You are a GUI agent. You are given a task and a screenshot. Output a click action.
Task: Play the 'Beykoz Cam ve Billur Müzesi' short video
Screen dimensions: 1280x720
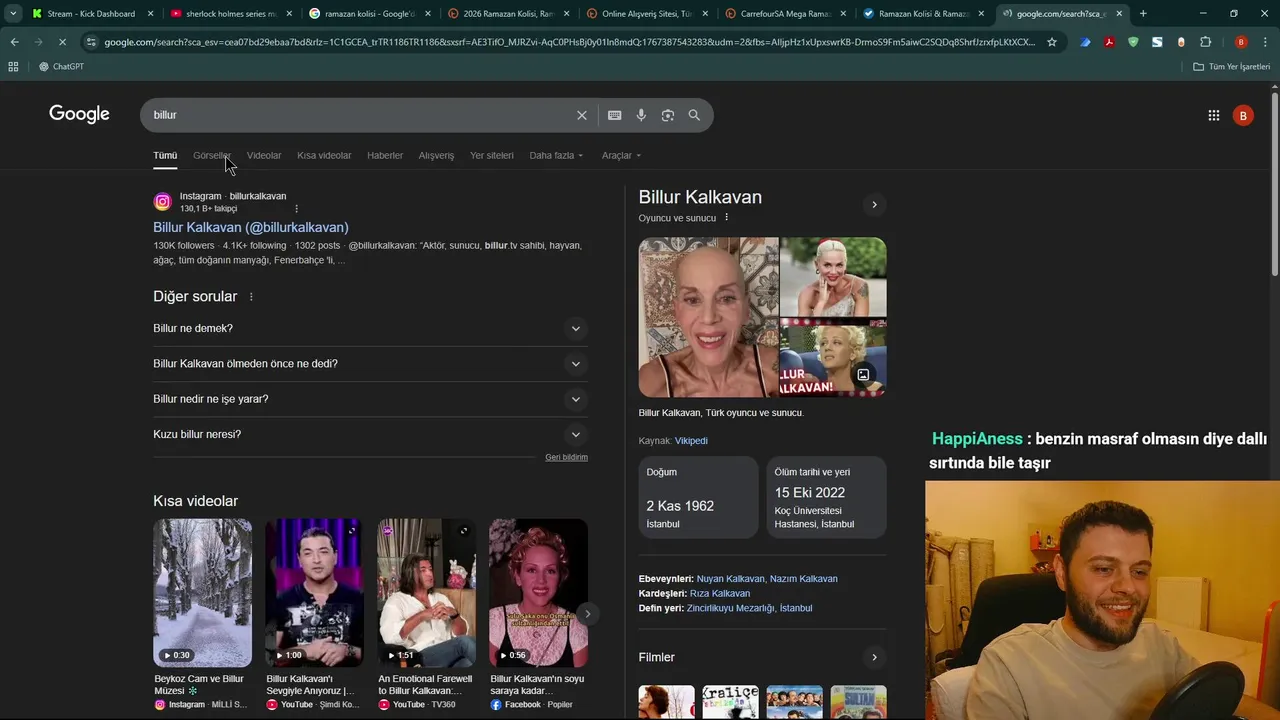[202, 592]
